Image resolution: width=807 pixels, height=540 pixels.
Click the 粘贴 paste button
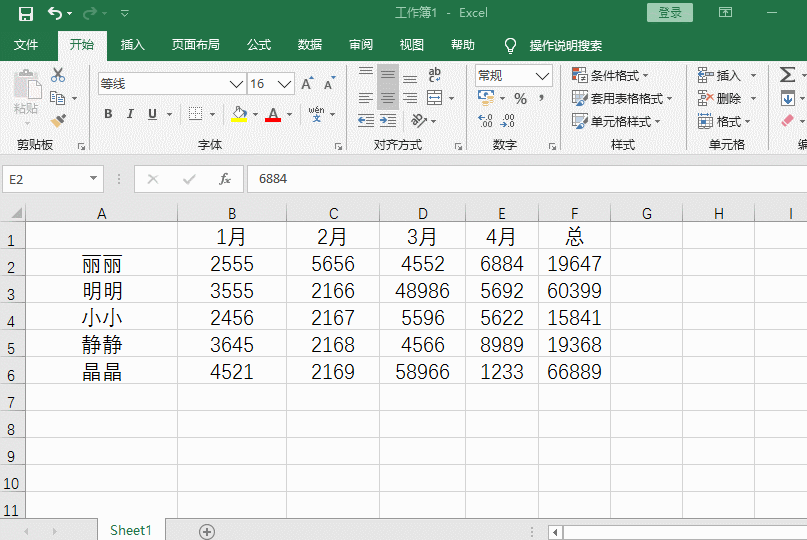[26, 93]
